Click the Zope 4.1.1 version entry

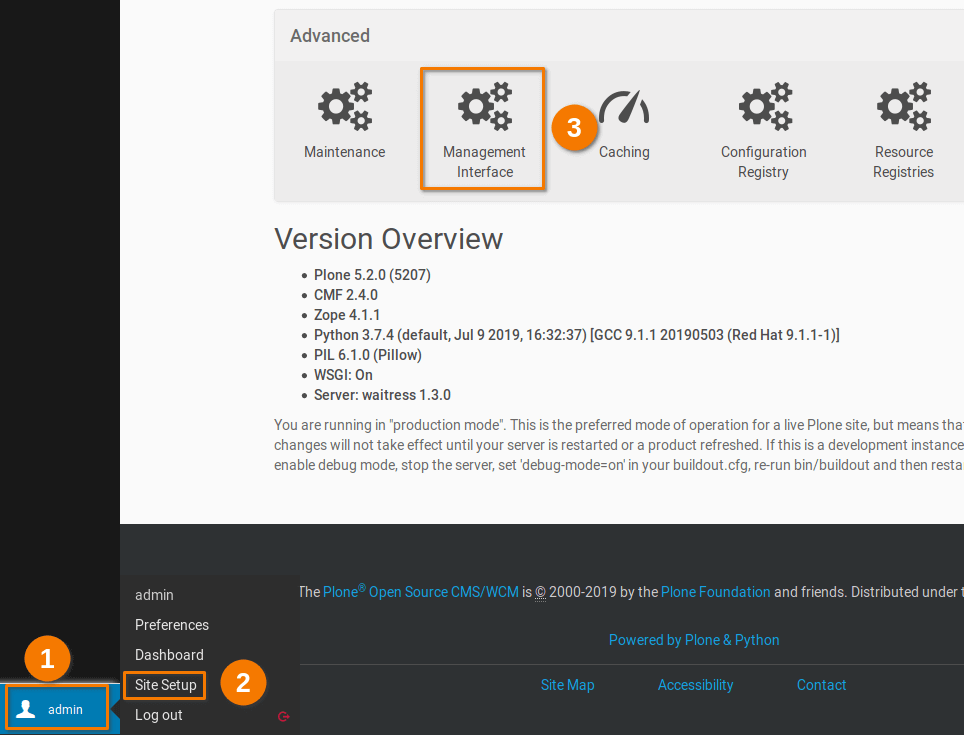pos(347,315)
